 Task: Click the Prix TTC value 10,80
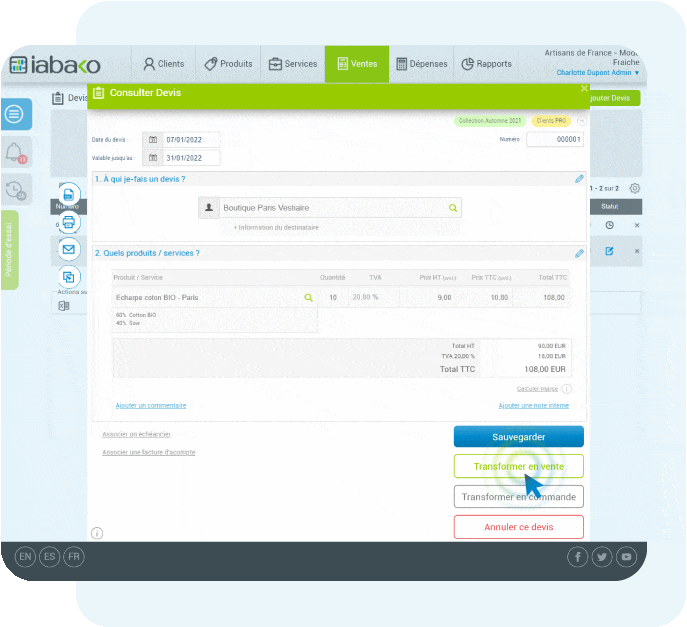tap(485, 298)
